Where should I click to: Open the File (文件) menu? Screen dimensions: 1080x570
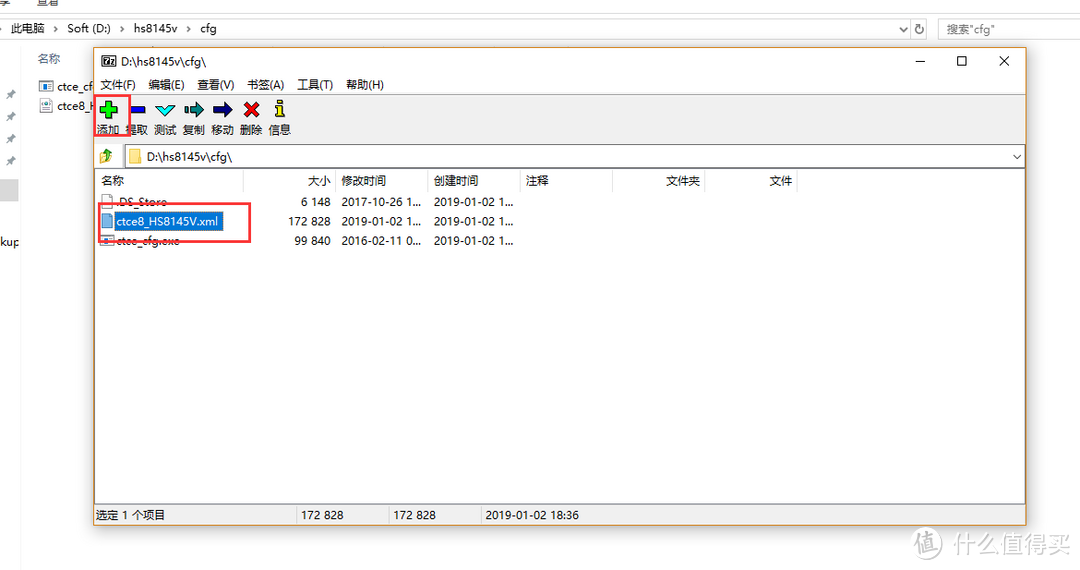[118, 85]
